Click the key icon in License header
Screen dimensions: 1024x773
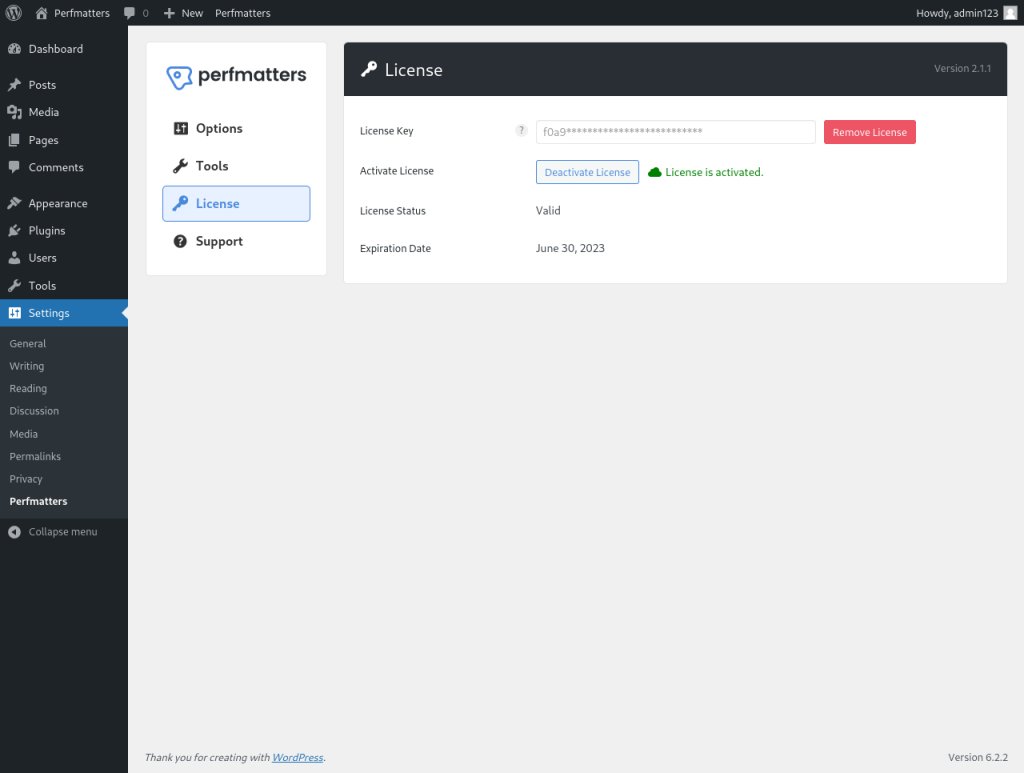[369, 69]
